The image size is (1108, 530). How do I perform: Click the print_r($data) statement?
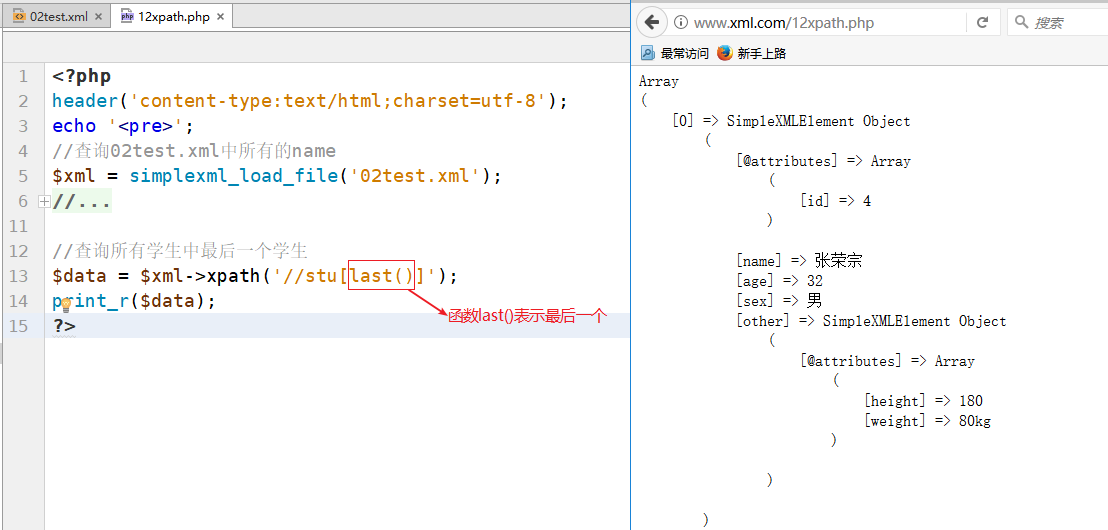(x=134, y=301)
